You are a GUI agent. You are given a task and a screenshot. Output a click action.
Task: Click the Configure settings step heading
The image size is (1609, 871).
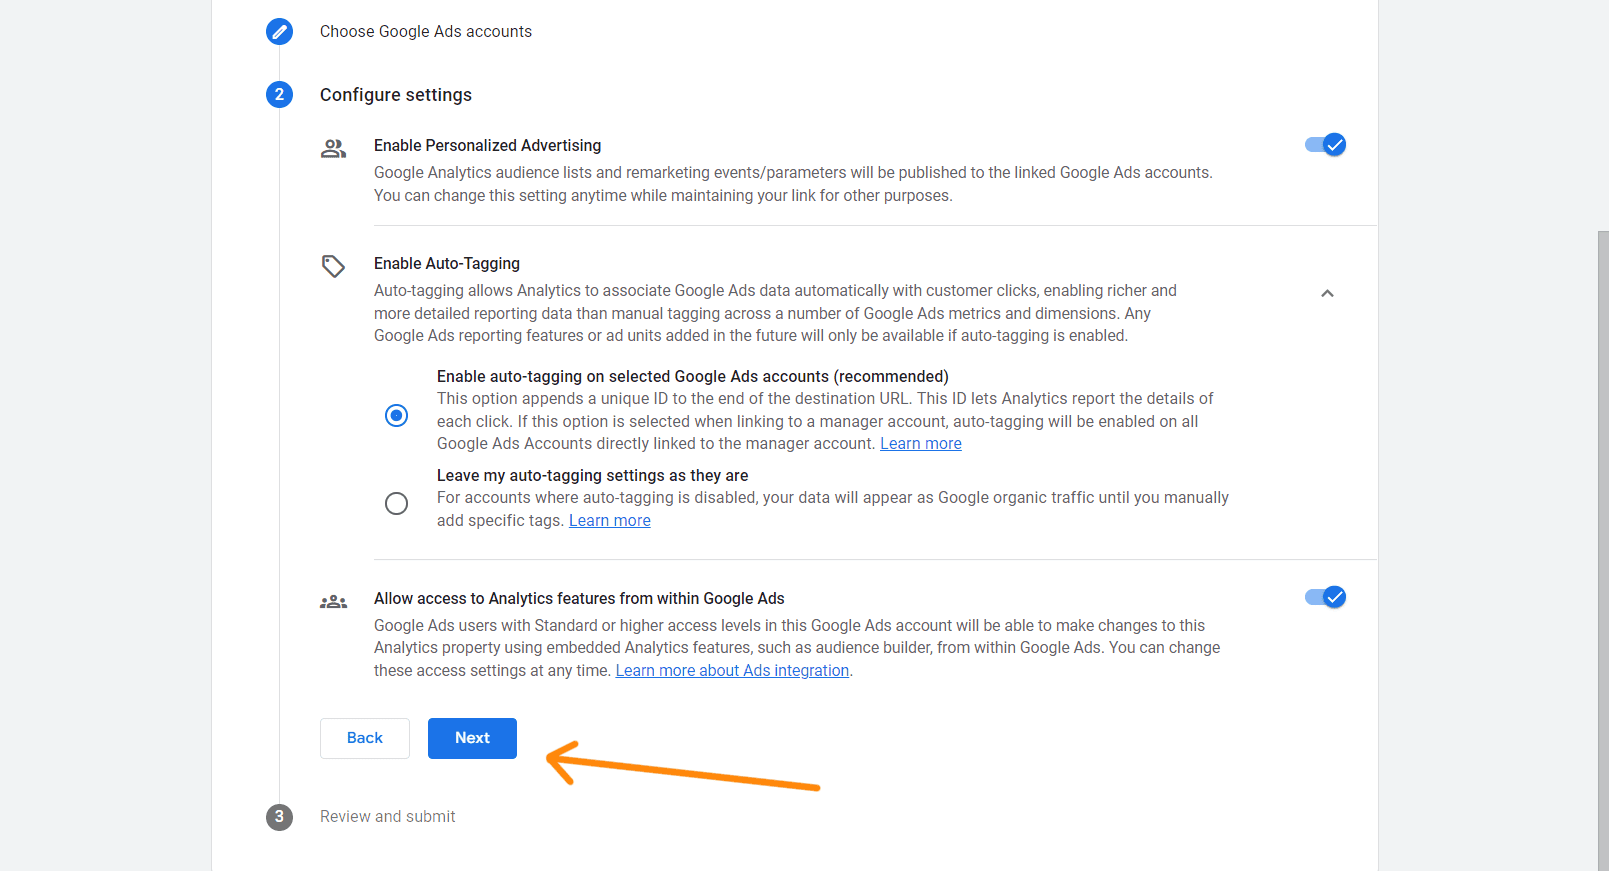(x=396, y=95)
